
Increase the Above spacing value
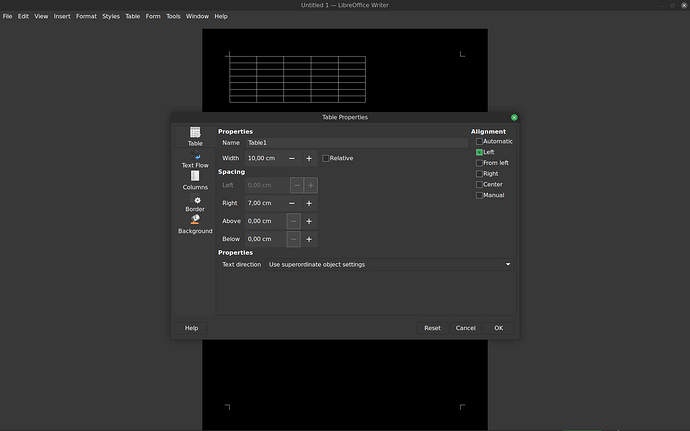coord(309,221)
